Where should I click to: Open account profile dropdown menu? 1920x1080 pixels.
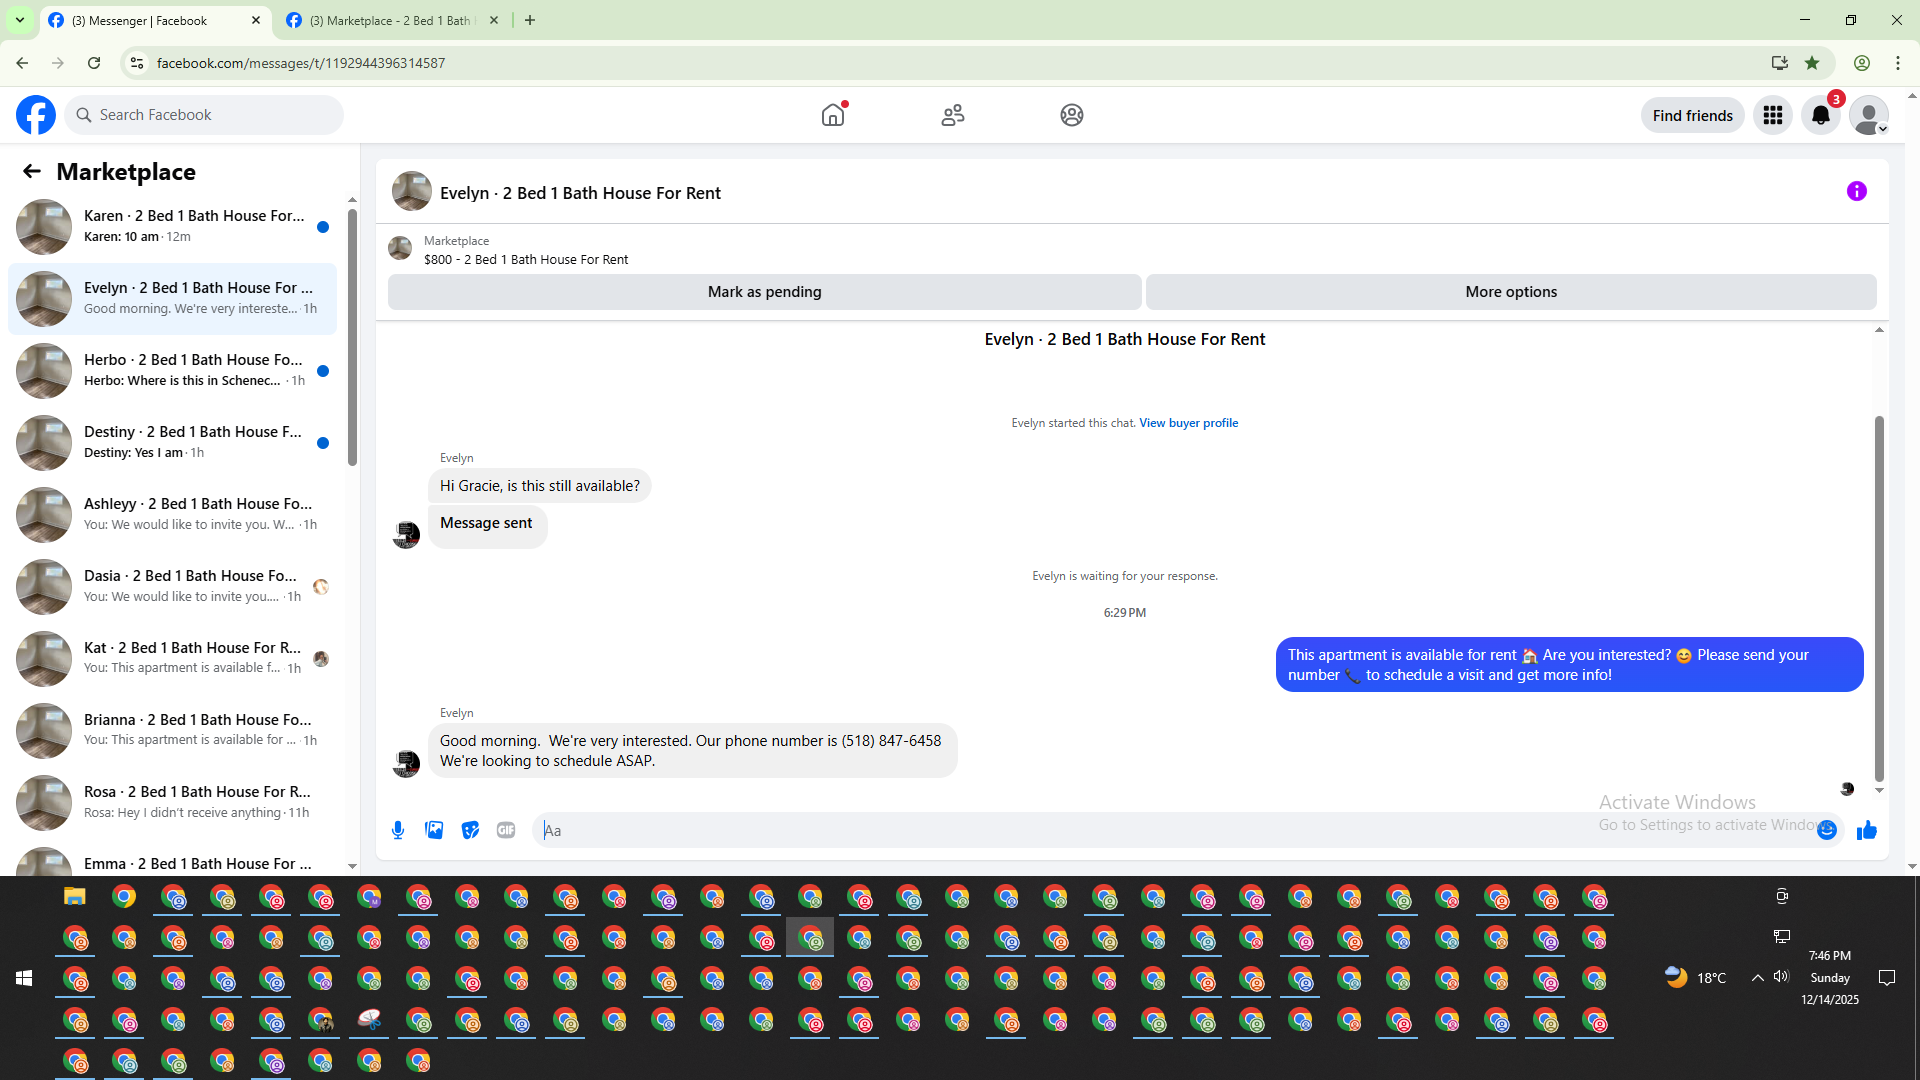click(x=1868, y=116)
